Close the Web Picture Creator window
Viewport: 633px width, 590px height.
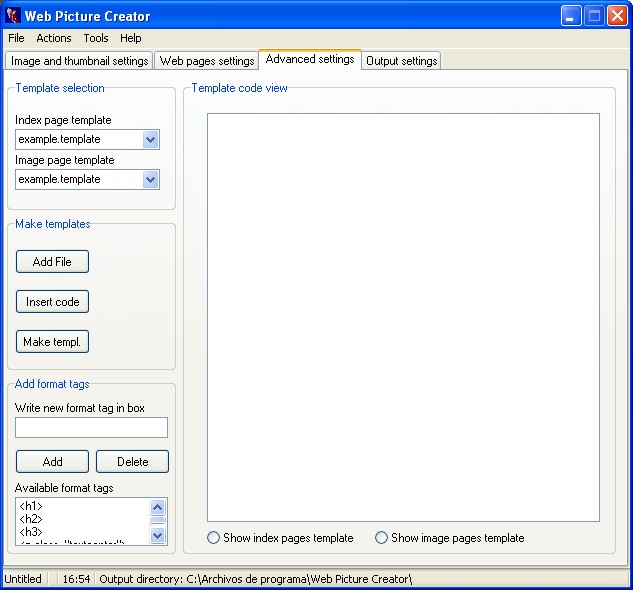(618, 16)
